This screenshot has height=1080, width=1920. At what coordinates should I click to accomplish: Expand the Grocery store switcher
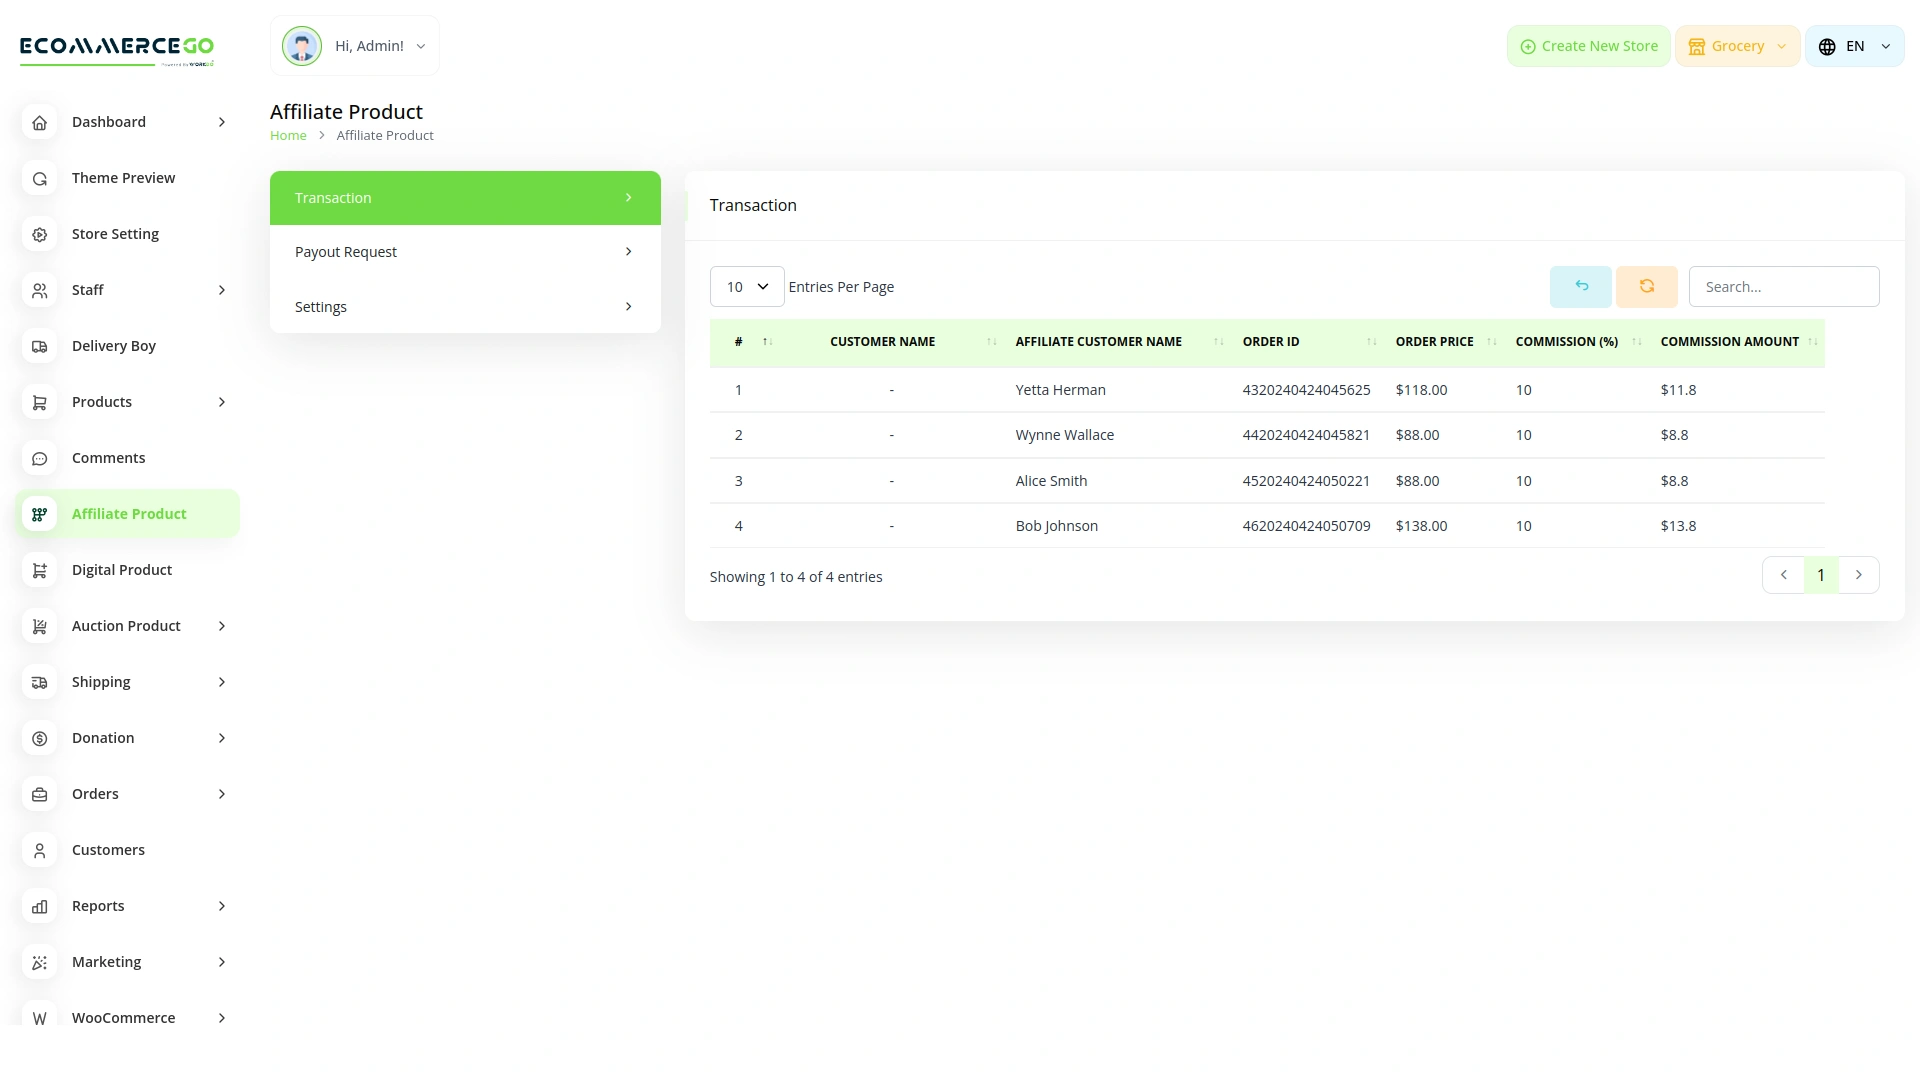(1737, 45)
